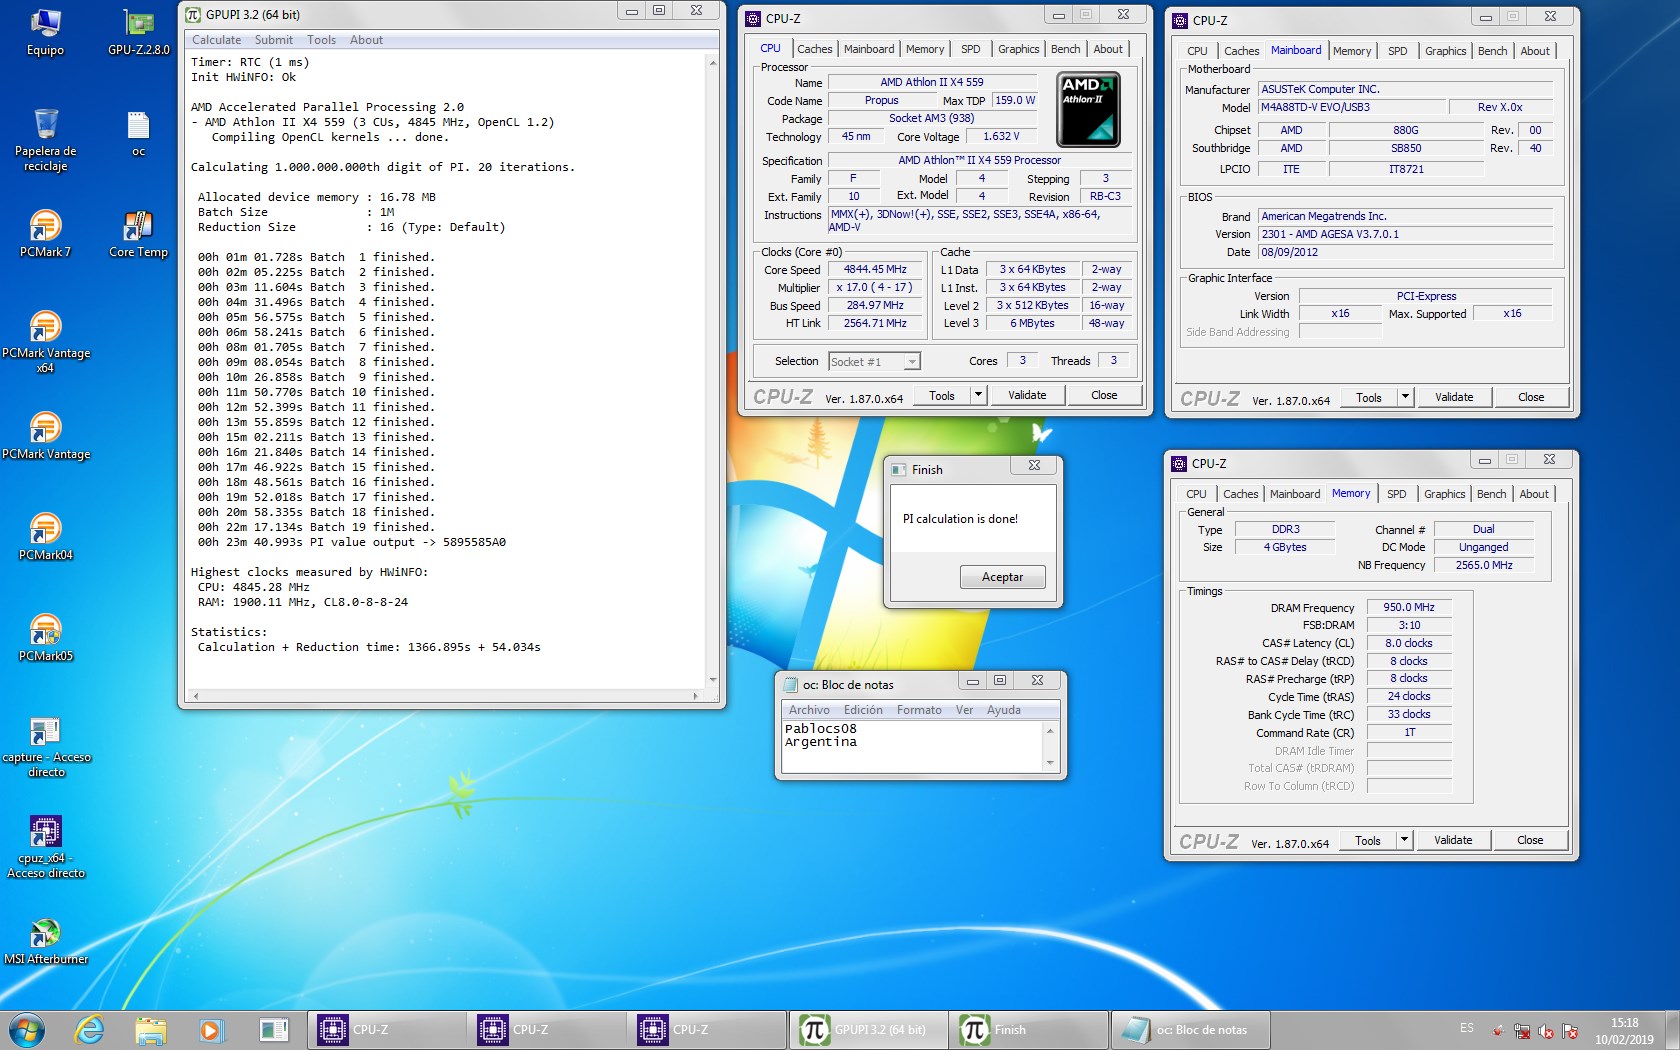Open Formato menu in Bloc de notas

pyautogui.click(x=919, y=710)
